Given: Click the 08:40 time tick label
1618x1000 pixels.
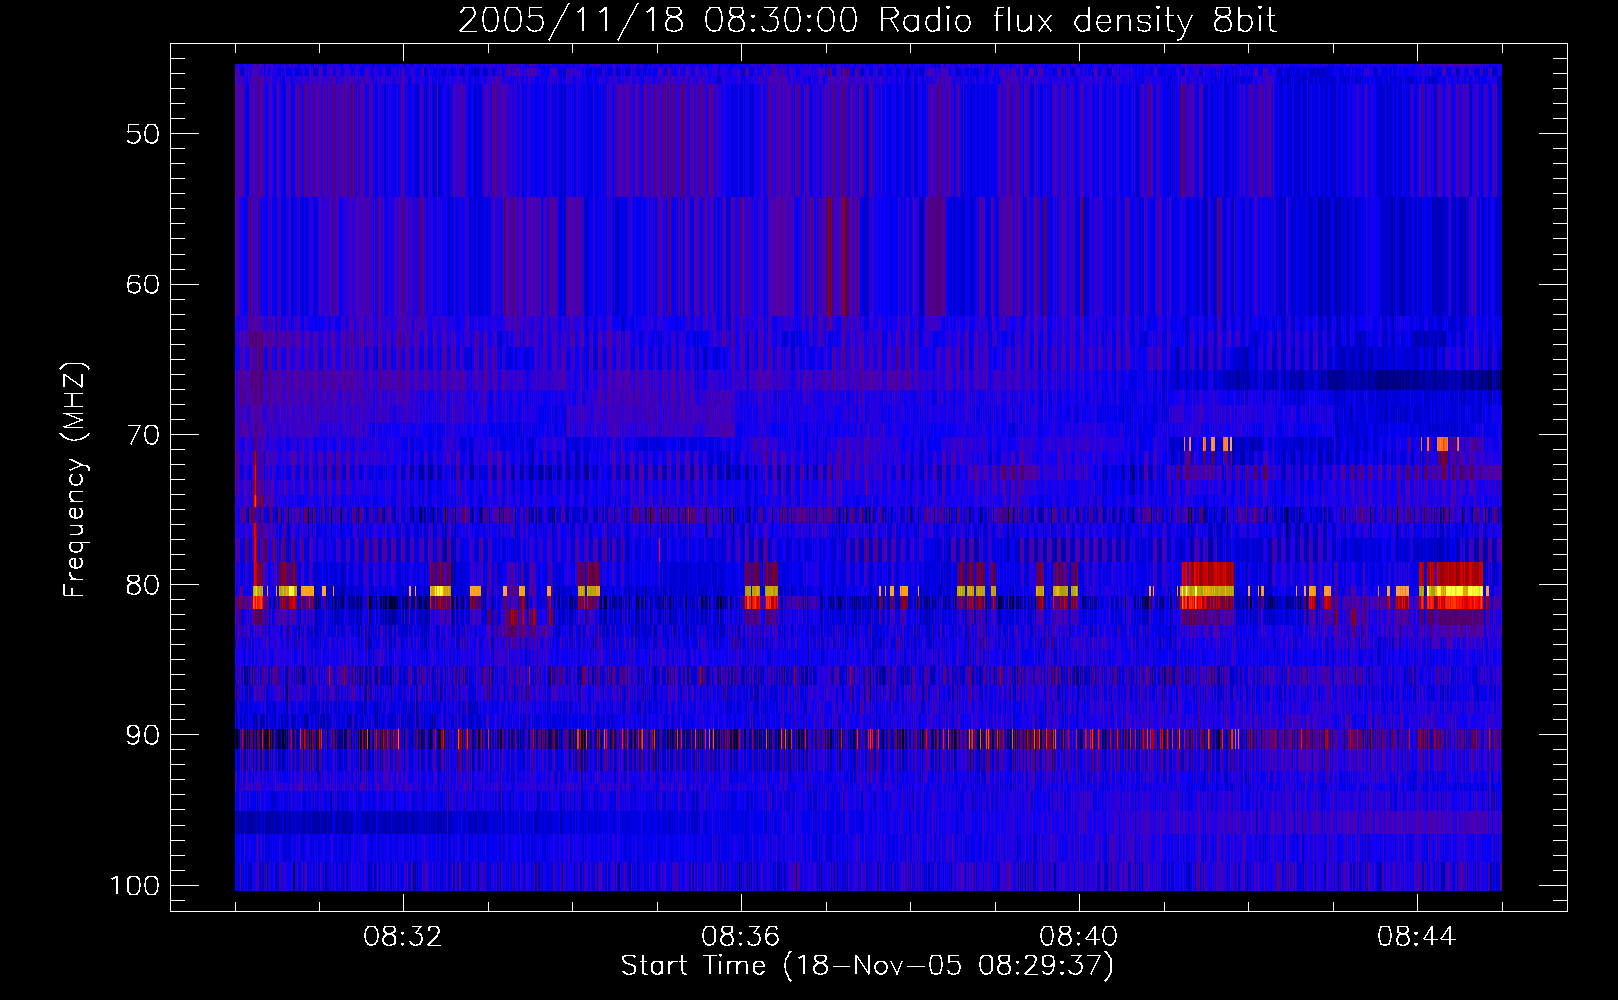Looking at the screenshot, I should click(x=1079, y=937).
